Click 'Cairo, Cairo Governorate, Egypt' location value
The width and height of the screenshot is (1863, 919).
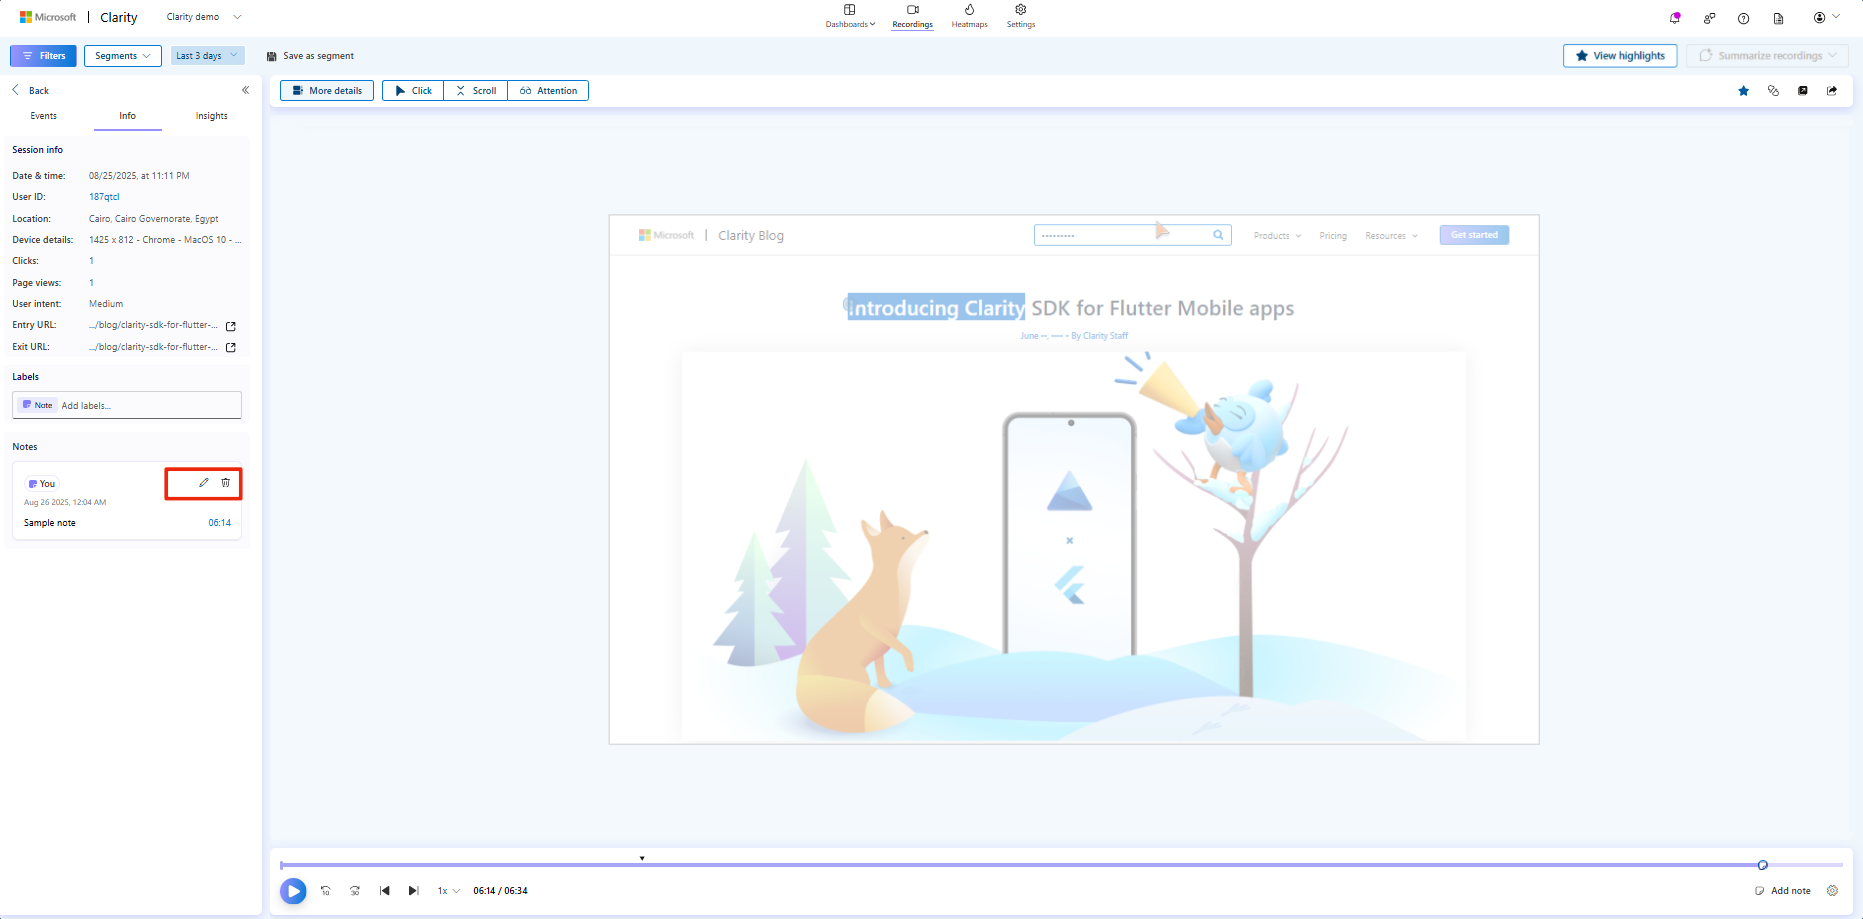pos(154,219)
